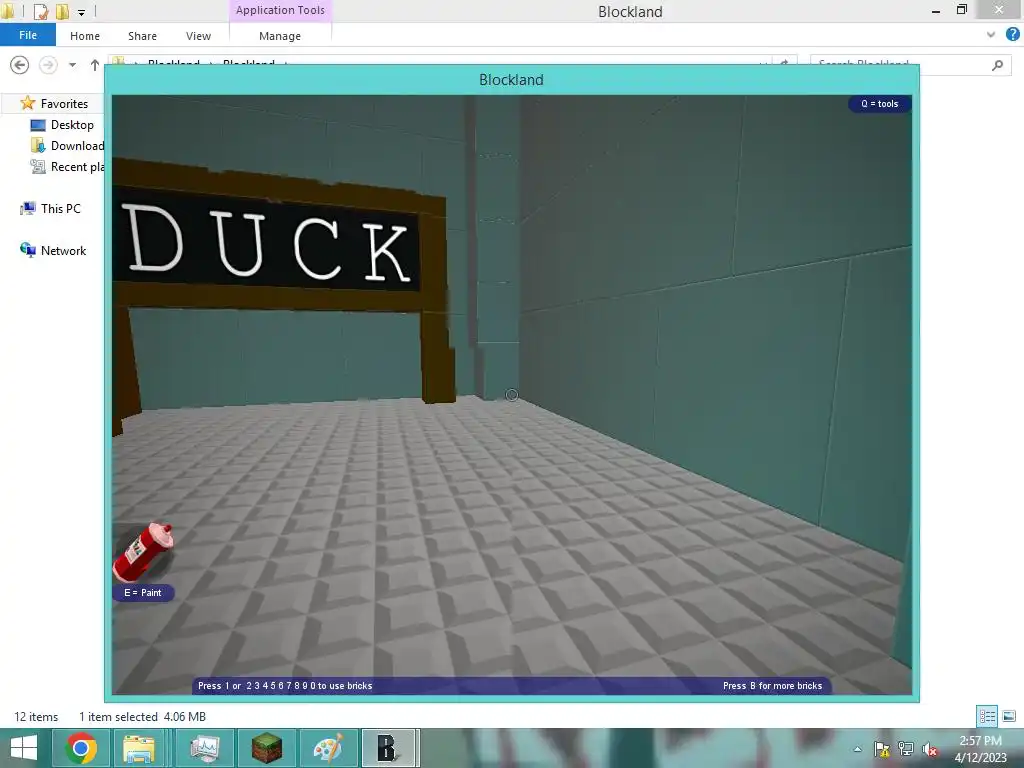1024x768 pixels.
Task: Switch to Details view icon in status bar
Action: tap(987, 716)
